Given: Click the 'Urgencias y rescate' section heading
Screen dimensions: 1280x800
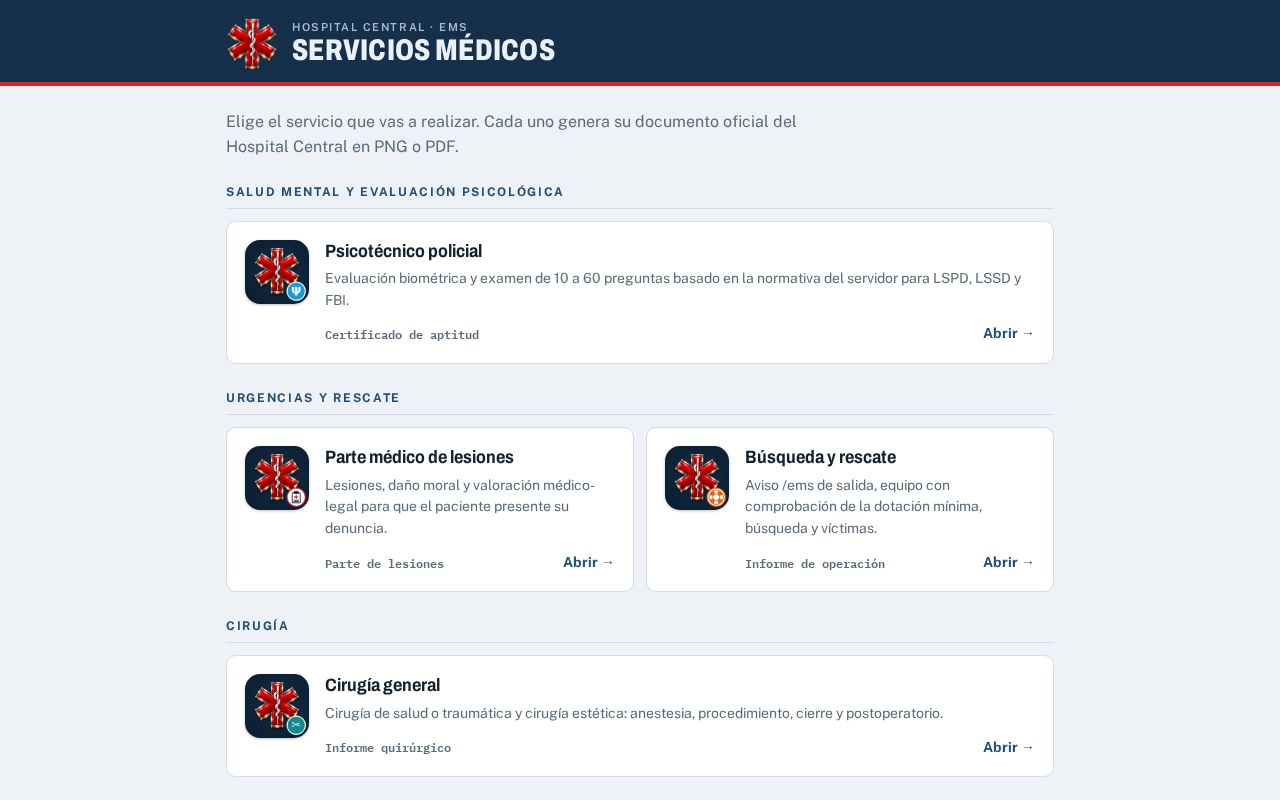Looking at the screenshot, I should [313, 398].
